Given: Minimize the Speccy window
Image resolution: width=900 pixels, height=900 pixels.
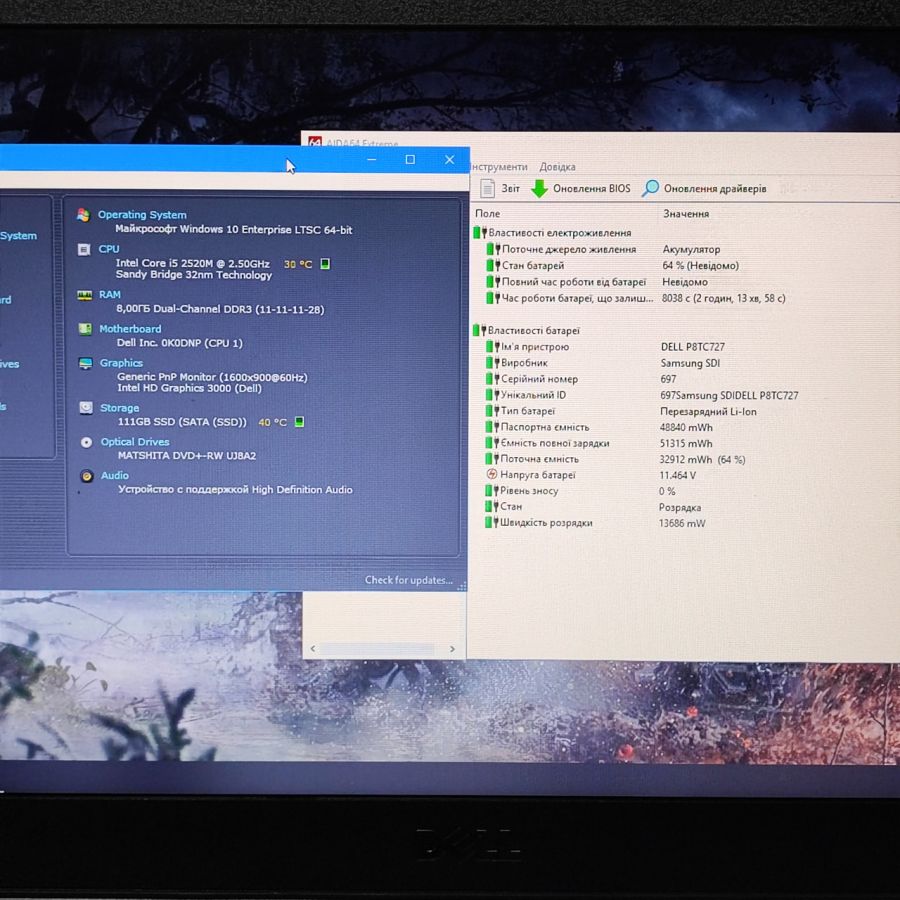Looking at the screenshot, I should [x=372, y=160].
